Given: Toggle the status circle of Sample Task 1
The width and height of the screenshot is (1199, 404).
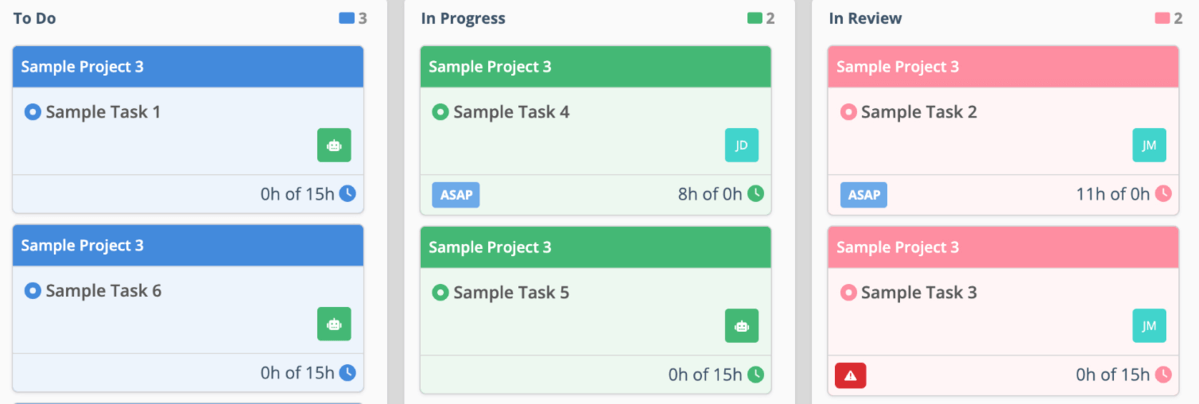Looking at the screenshot, I should pyautogui.click(x=32, y=112).
